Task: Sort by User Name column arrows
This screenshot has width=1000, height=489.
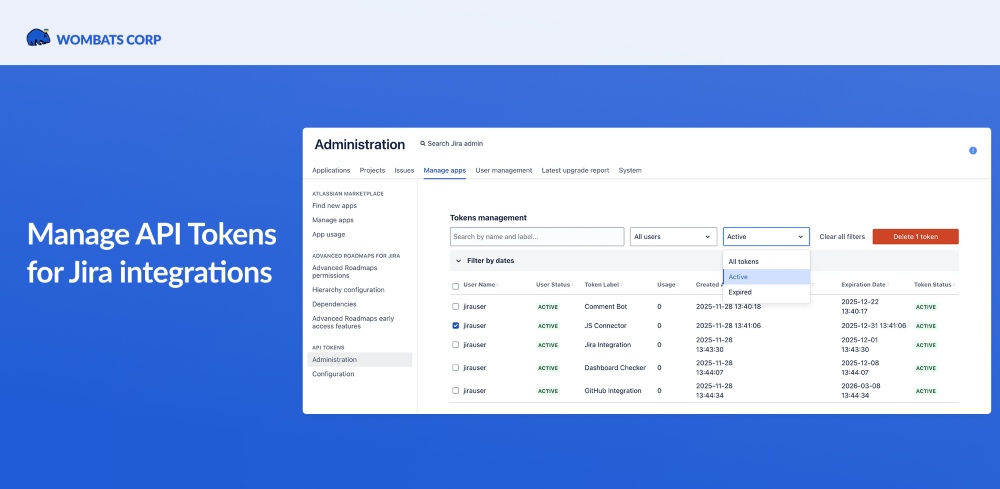Action: pyautogui.click(x=497, y=285)
